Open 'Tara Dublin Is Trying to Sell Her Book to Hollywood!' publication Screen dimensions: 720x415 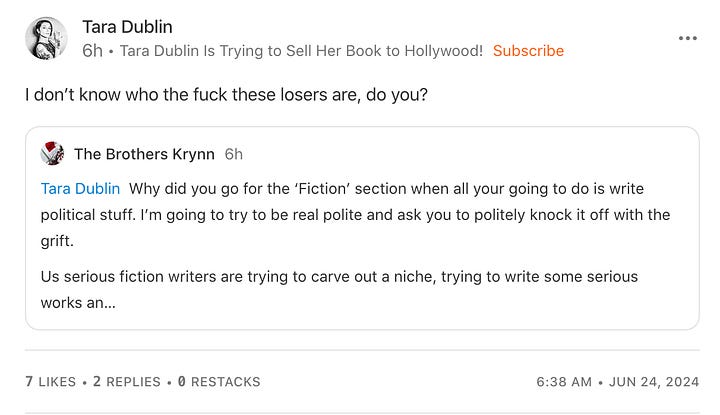301,50
